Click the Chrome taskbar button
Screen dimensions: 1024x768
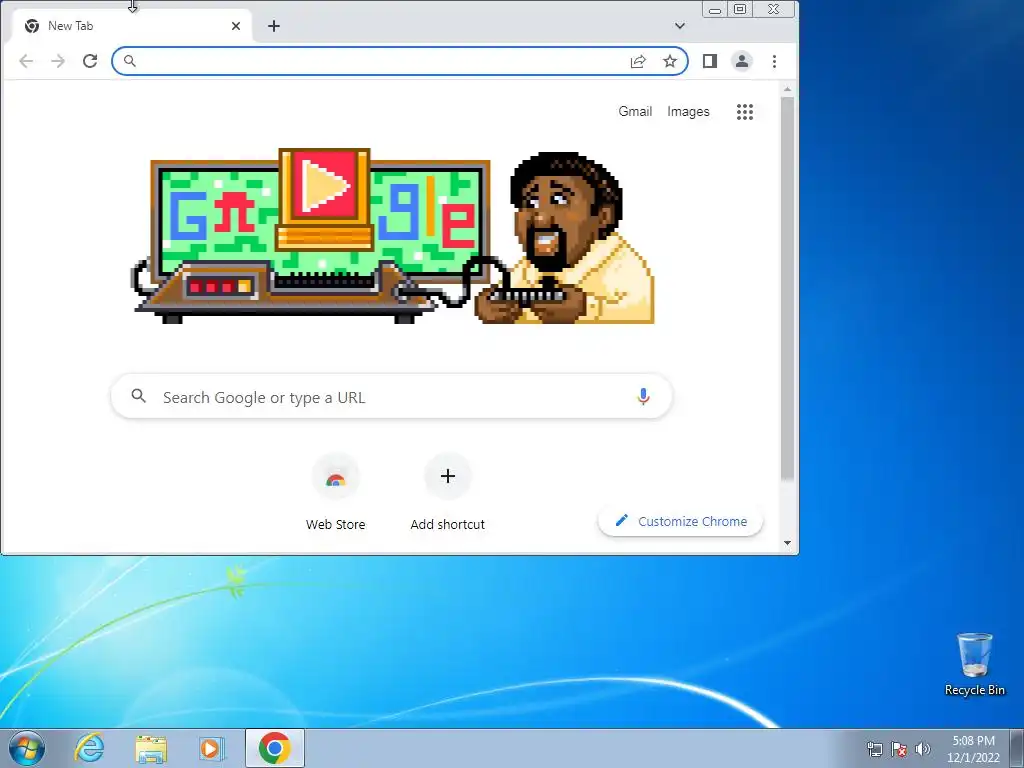275,748
